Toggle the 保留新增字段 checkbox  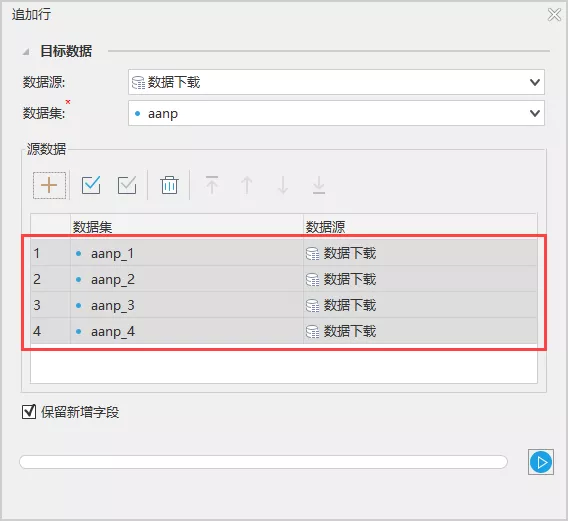click(x=29, y=412)
